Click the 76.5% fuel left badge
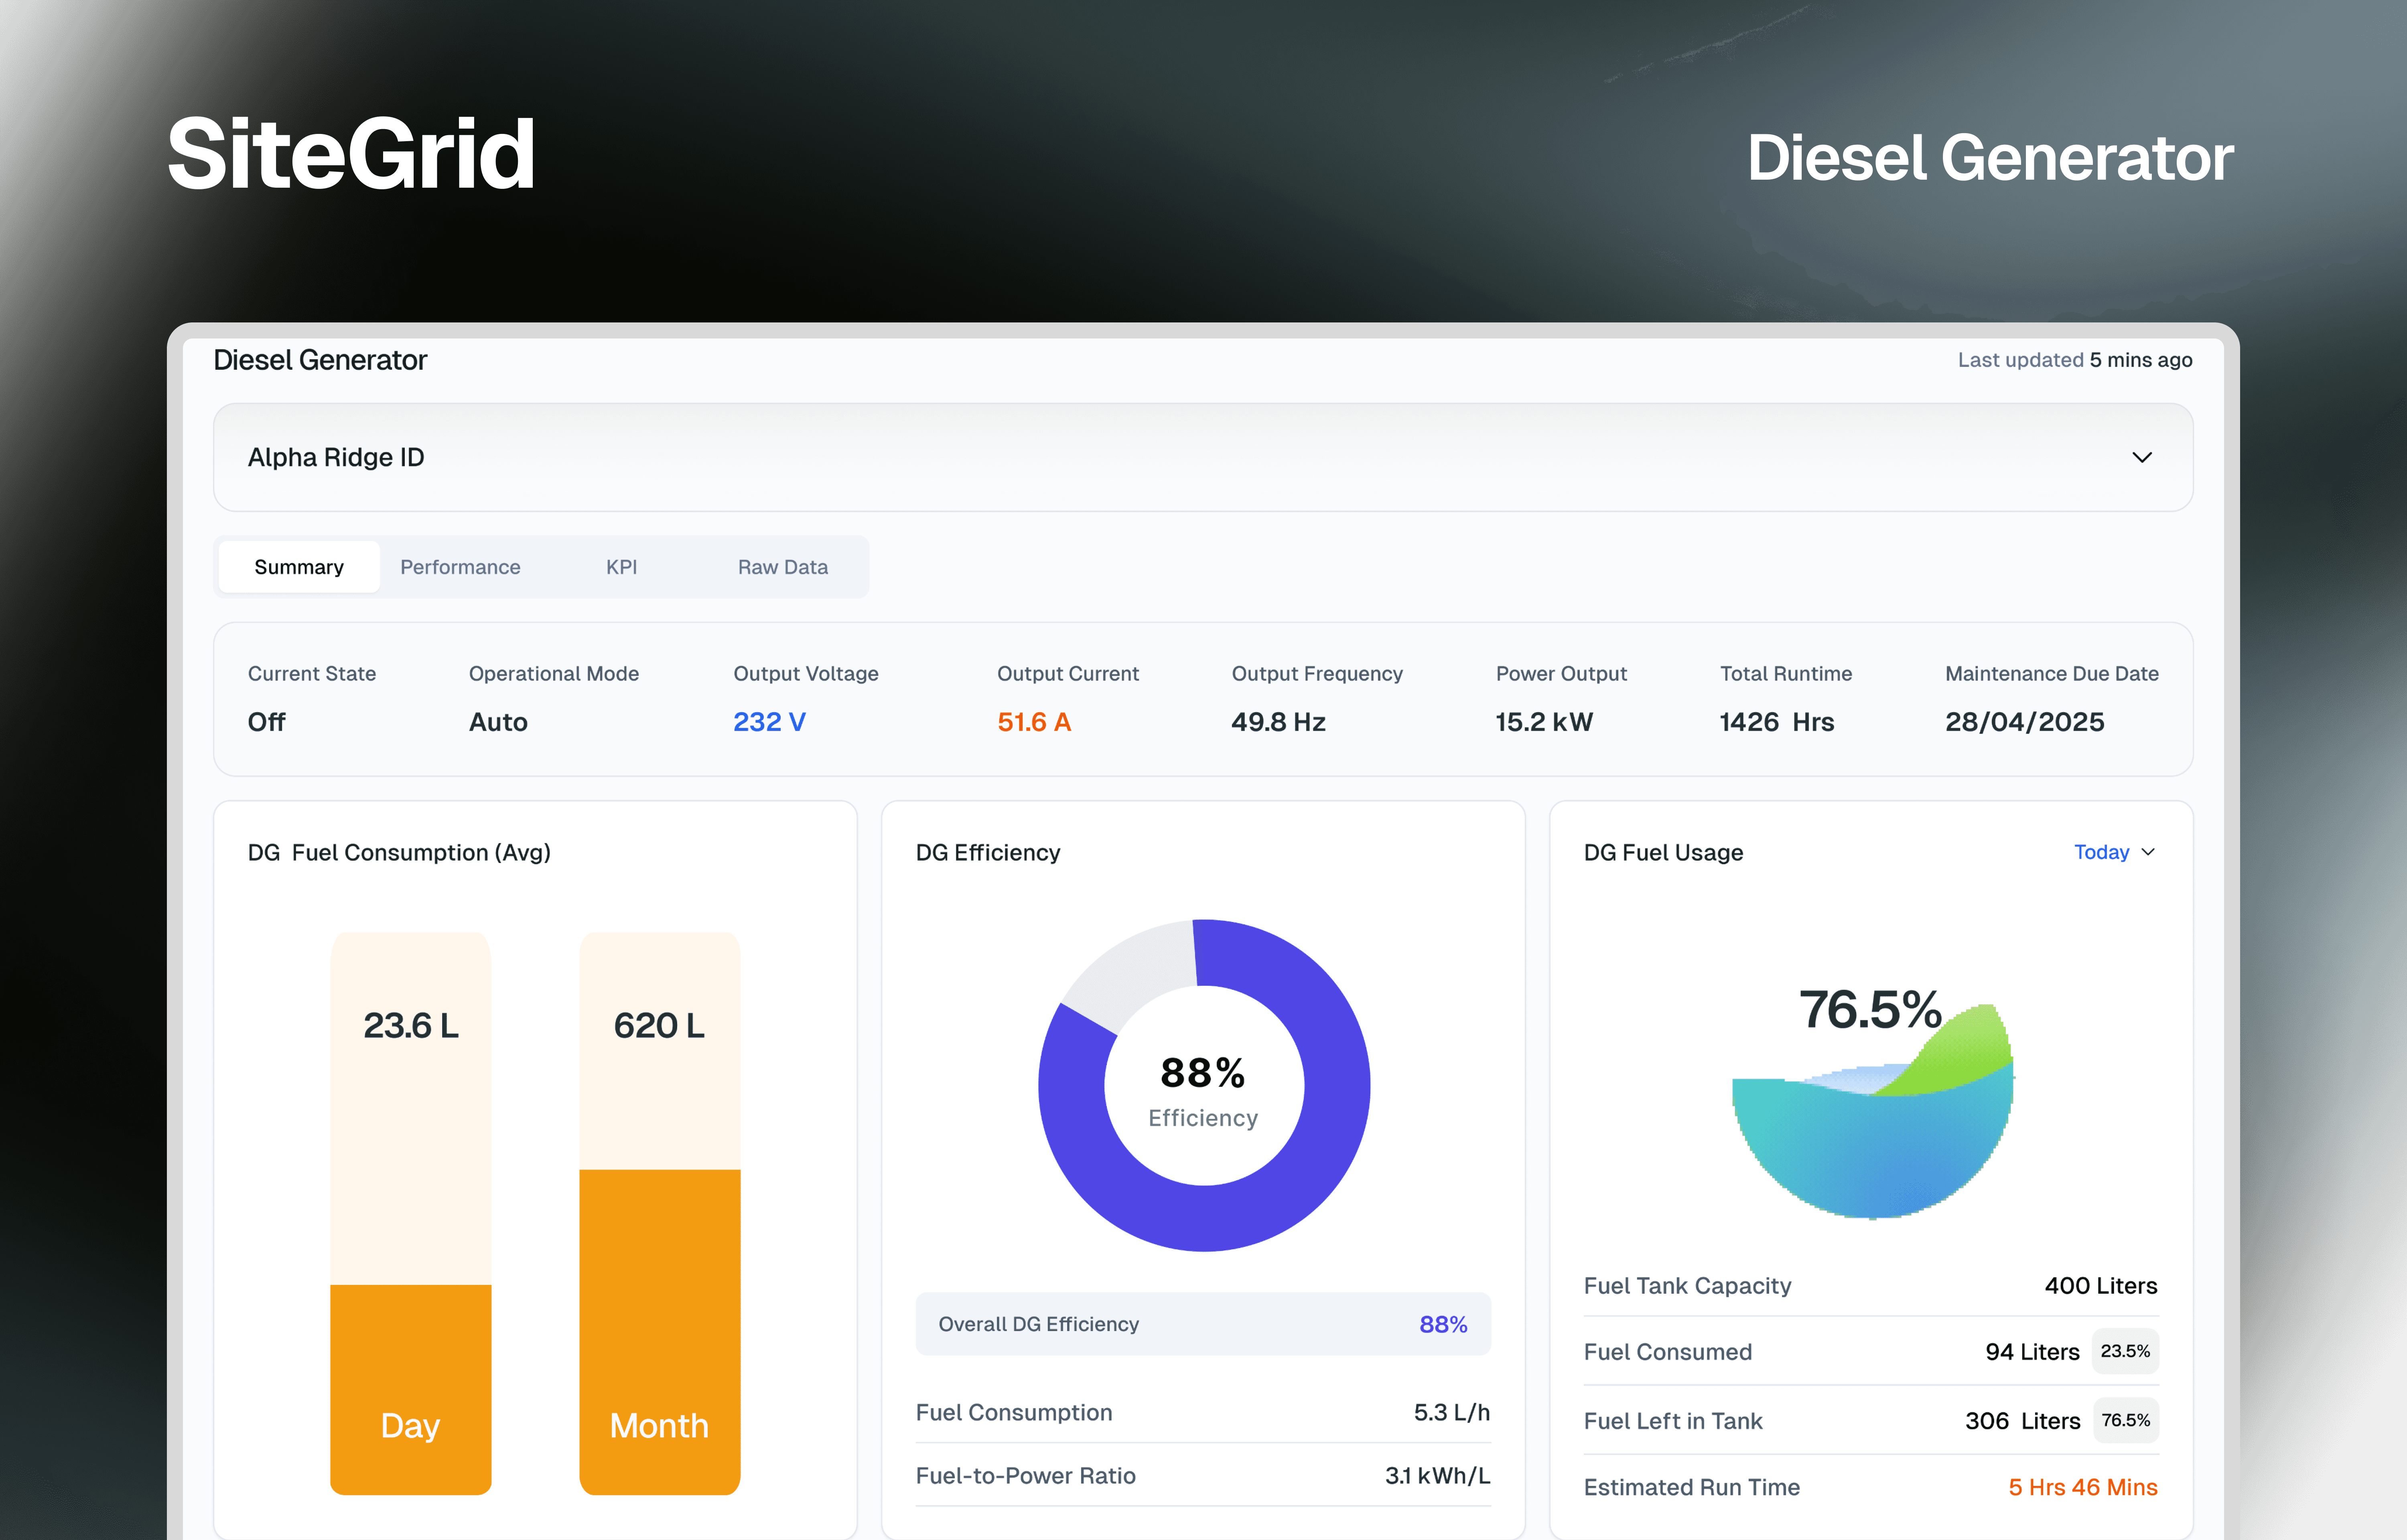 tap(2125, 1420)
